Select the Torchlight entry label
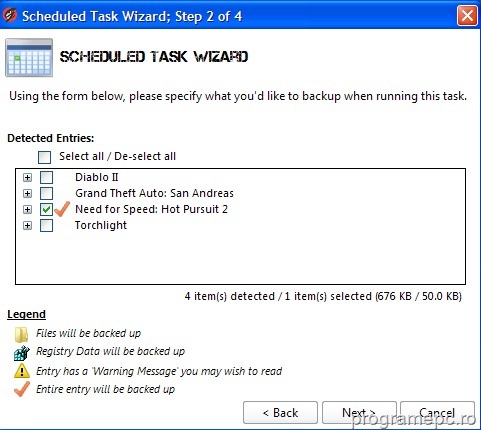This screenshot has width=481, height=430. 101,225
